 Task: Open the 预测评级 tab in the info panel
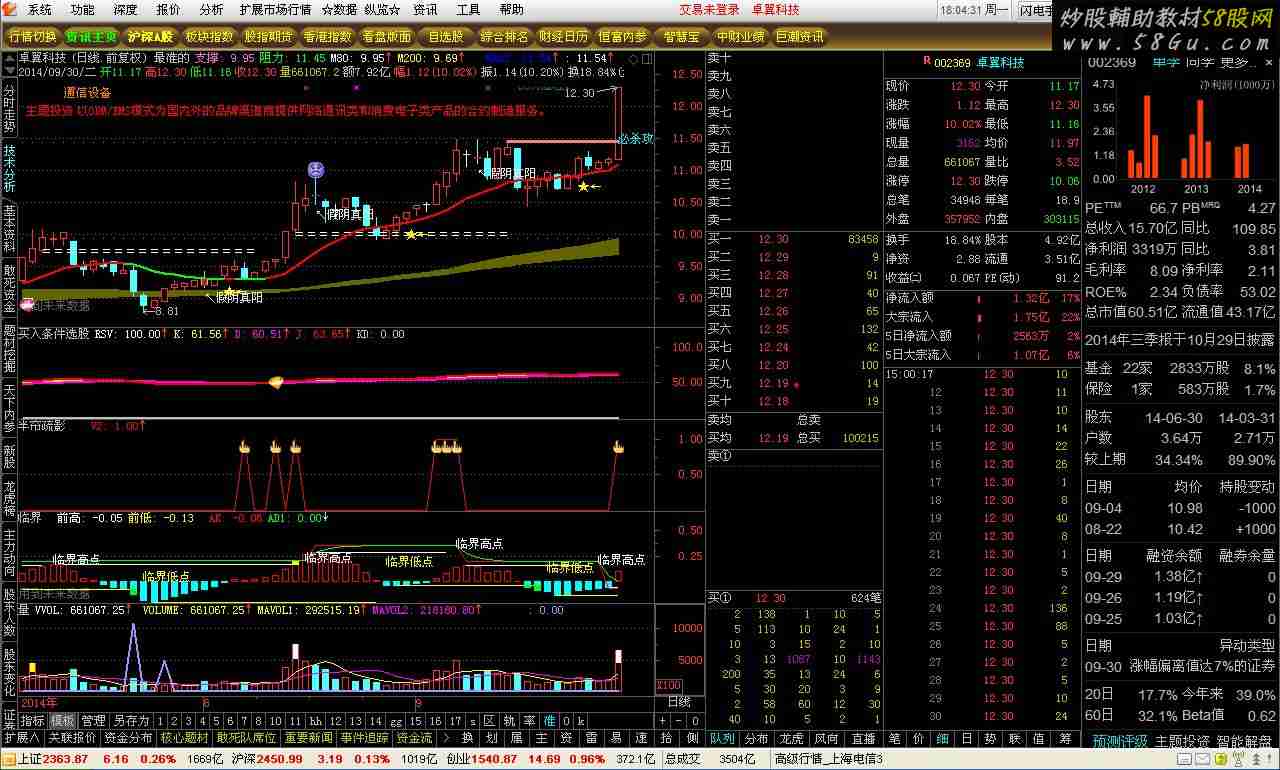click(1120, 741)
